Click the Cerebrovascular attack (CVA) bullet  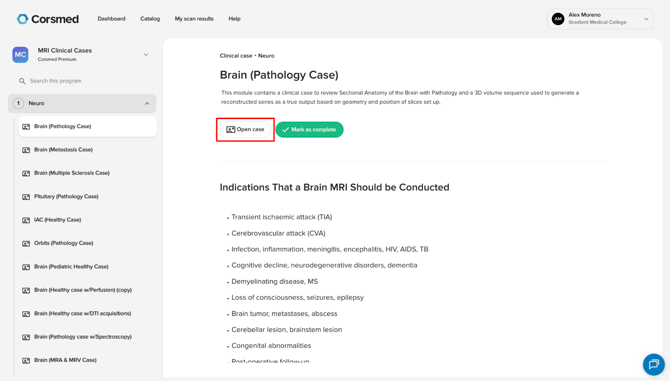278,233
